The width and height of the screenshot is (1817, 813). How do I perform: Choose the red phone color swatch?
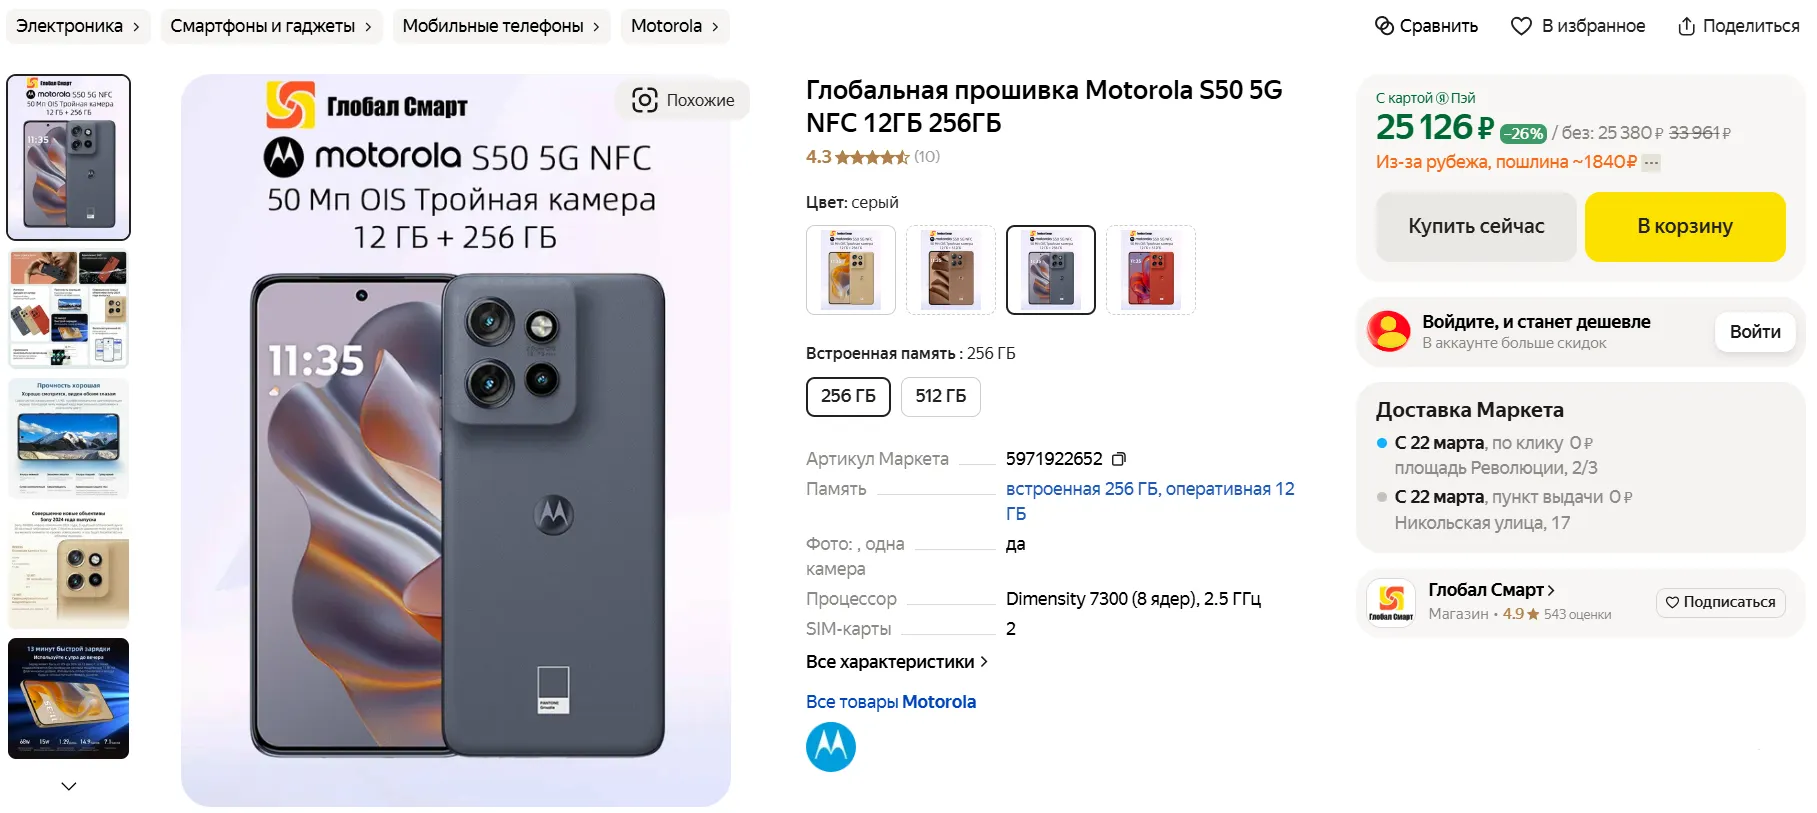click(x=1151, y=270)
